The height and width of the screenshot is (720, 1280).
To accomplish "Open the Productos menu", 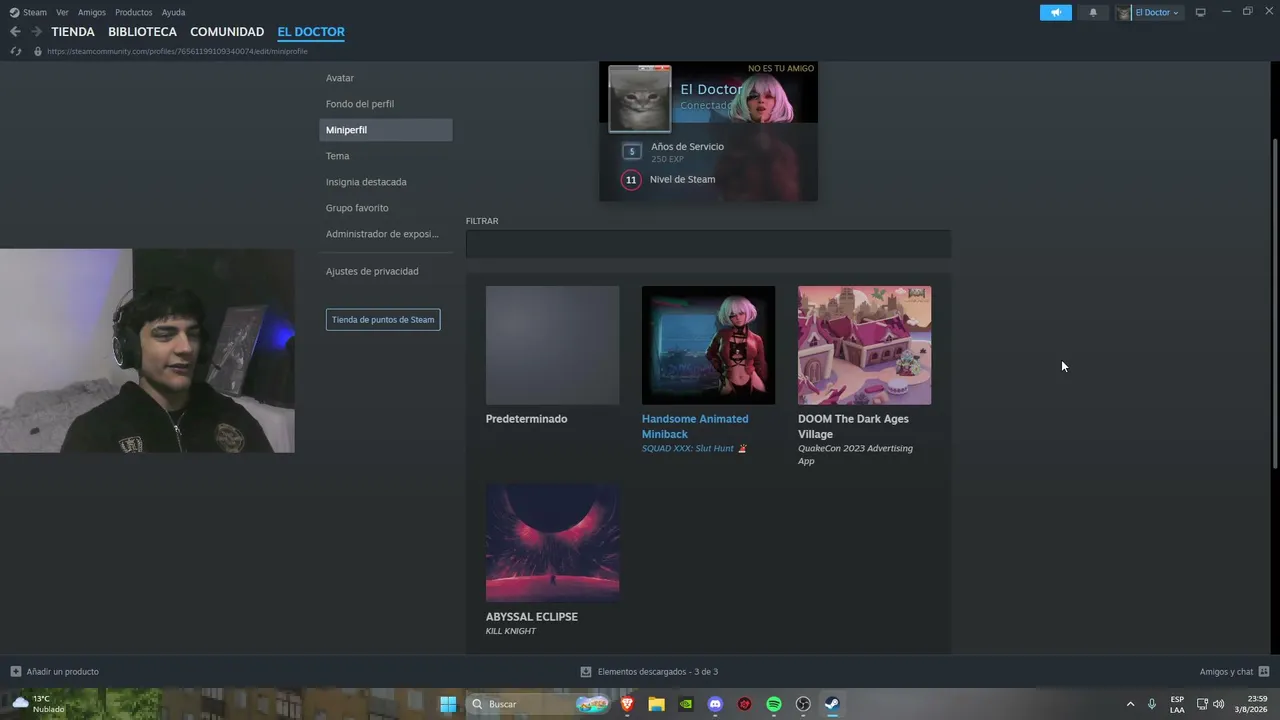I will pos(134,12).
